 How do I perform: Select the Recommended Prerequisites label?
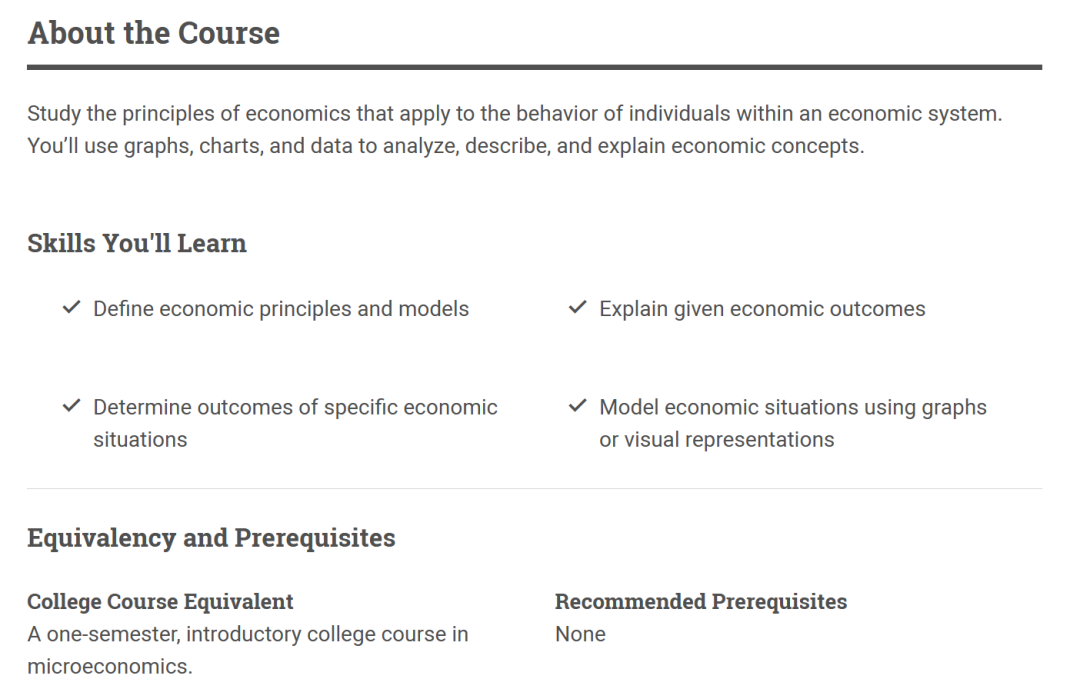point(701,601)
